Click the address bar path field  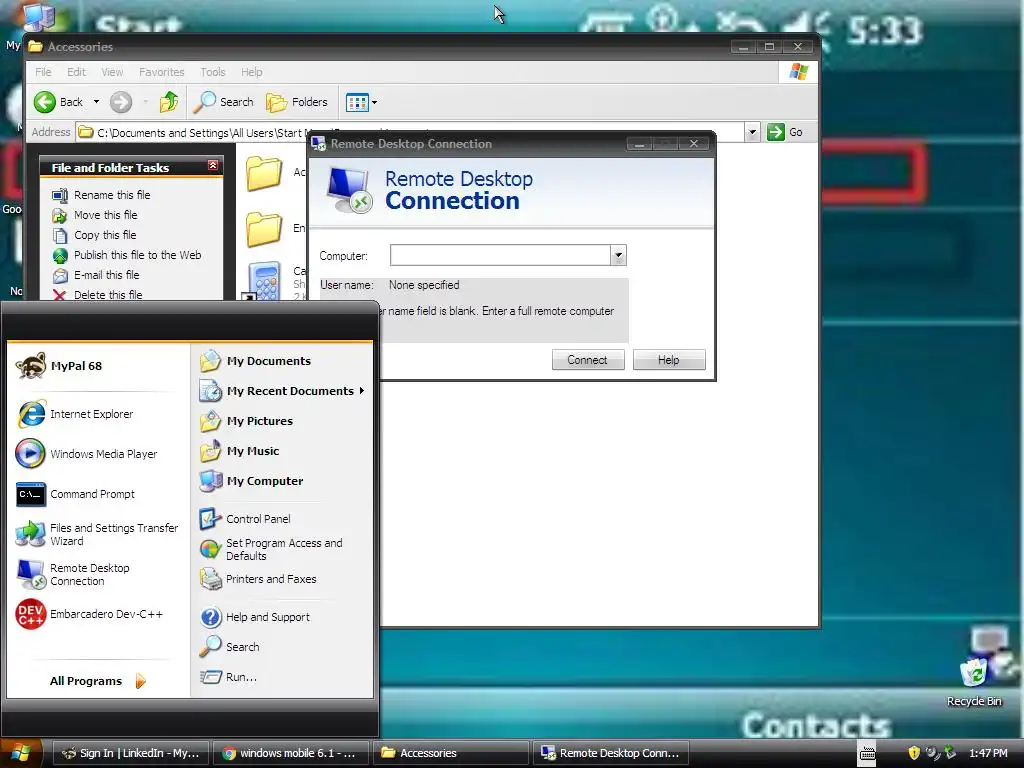point(411,133)
